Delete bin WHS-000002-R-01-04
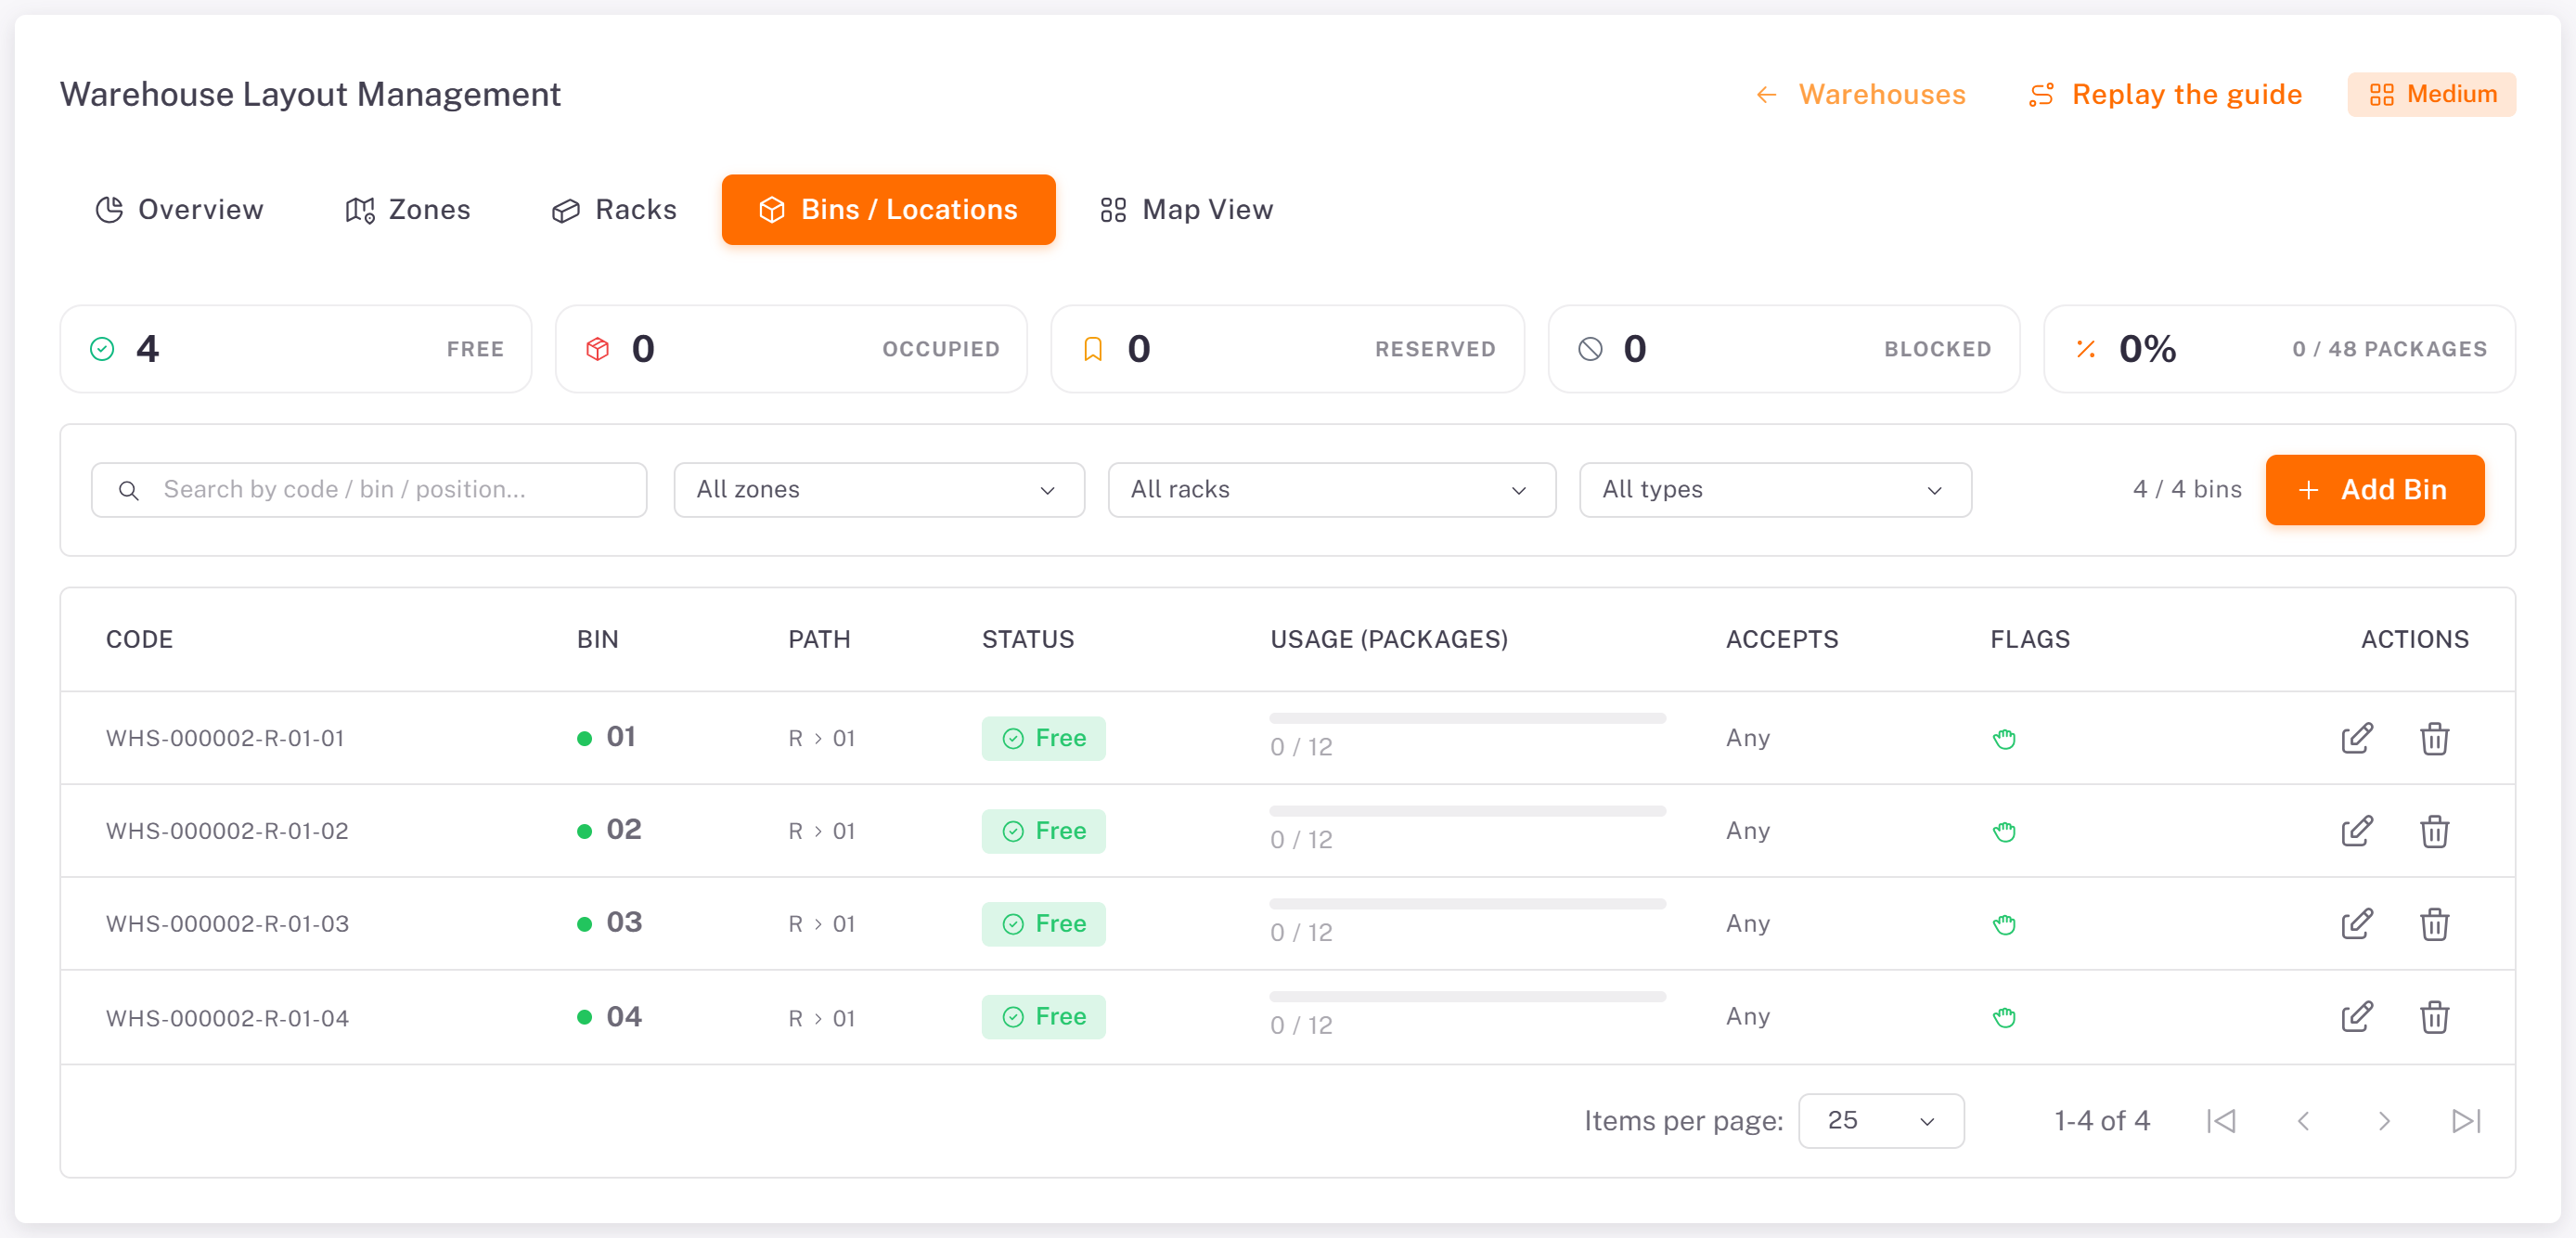Viewport: 2576px width, 1238px height. [x=2434, y=1017]
